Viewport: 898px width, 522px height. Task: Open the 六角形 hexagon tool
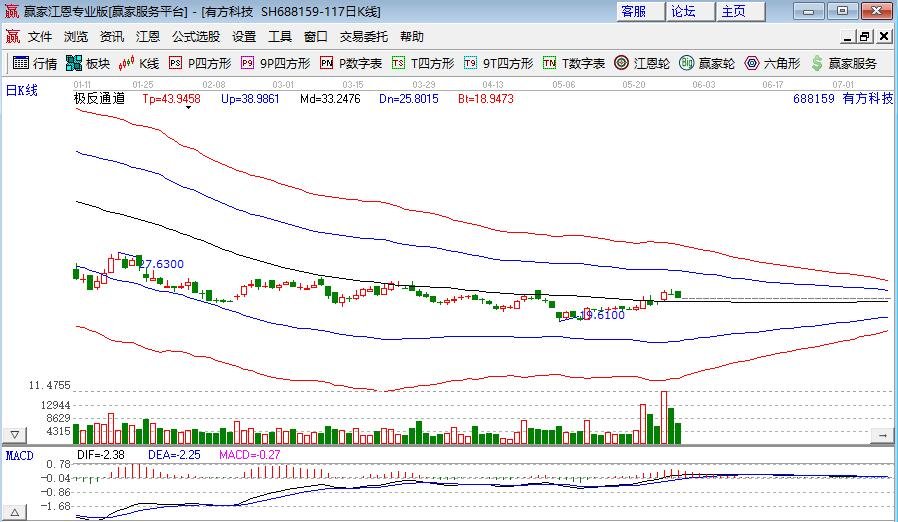[772, 63]
